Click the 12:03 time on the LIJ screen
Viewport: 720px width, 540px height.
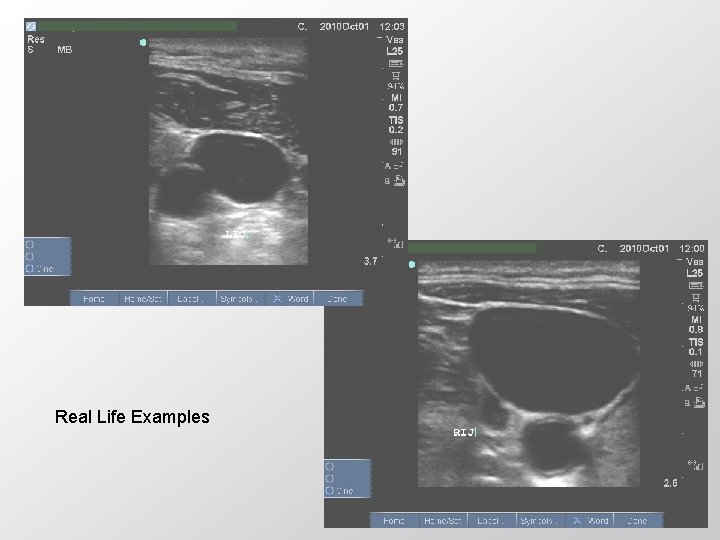pos(392,27)
